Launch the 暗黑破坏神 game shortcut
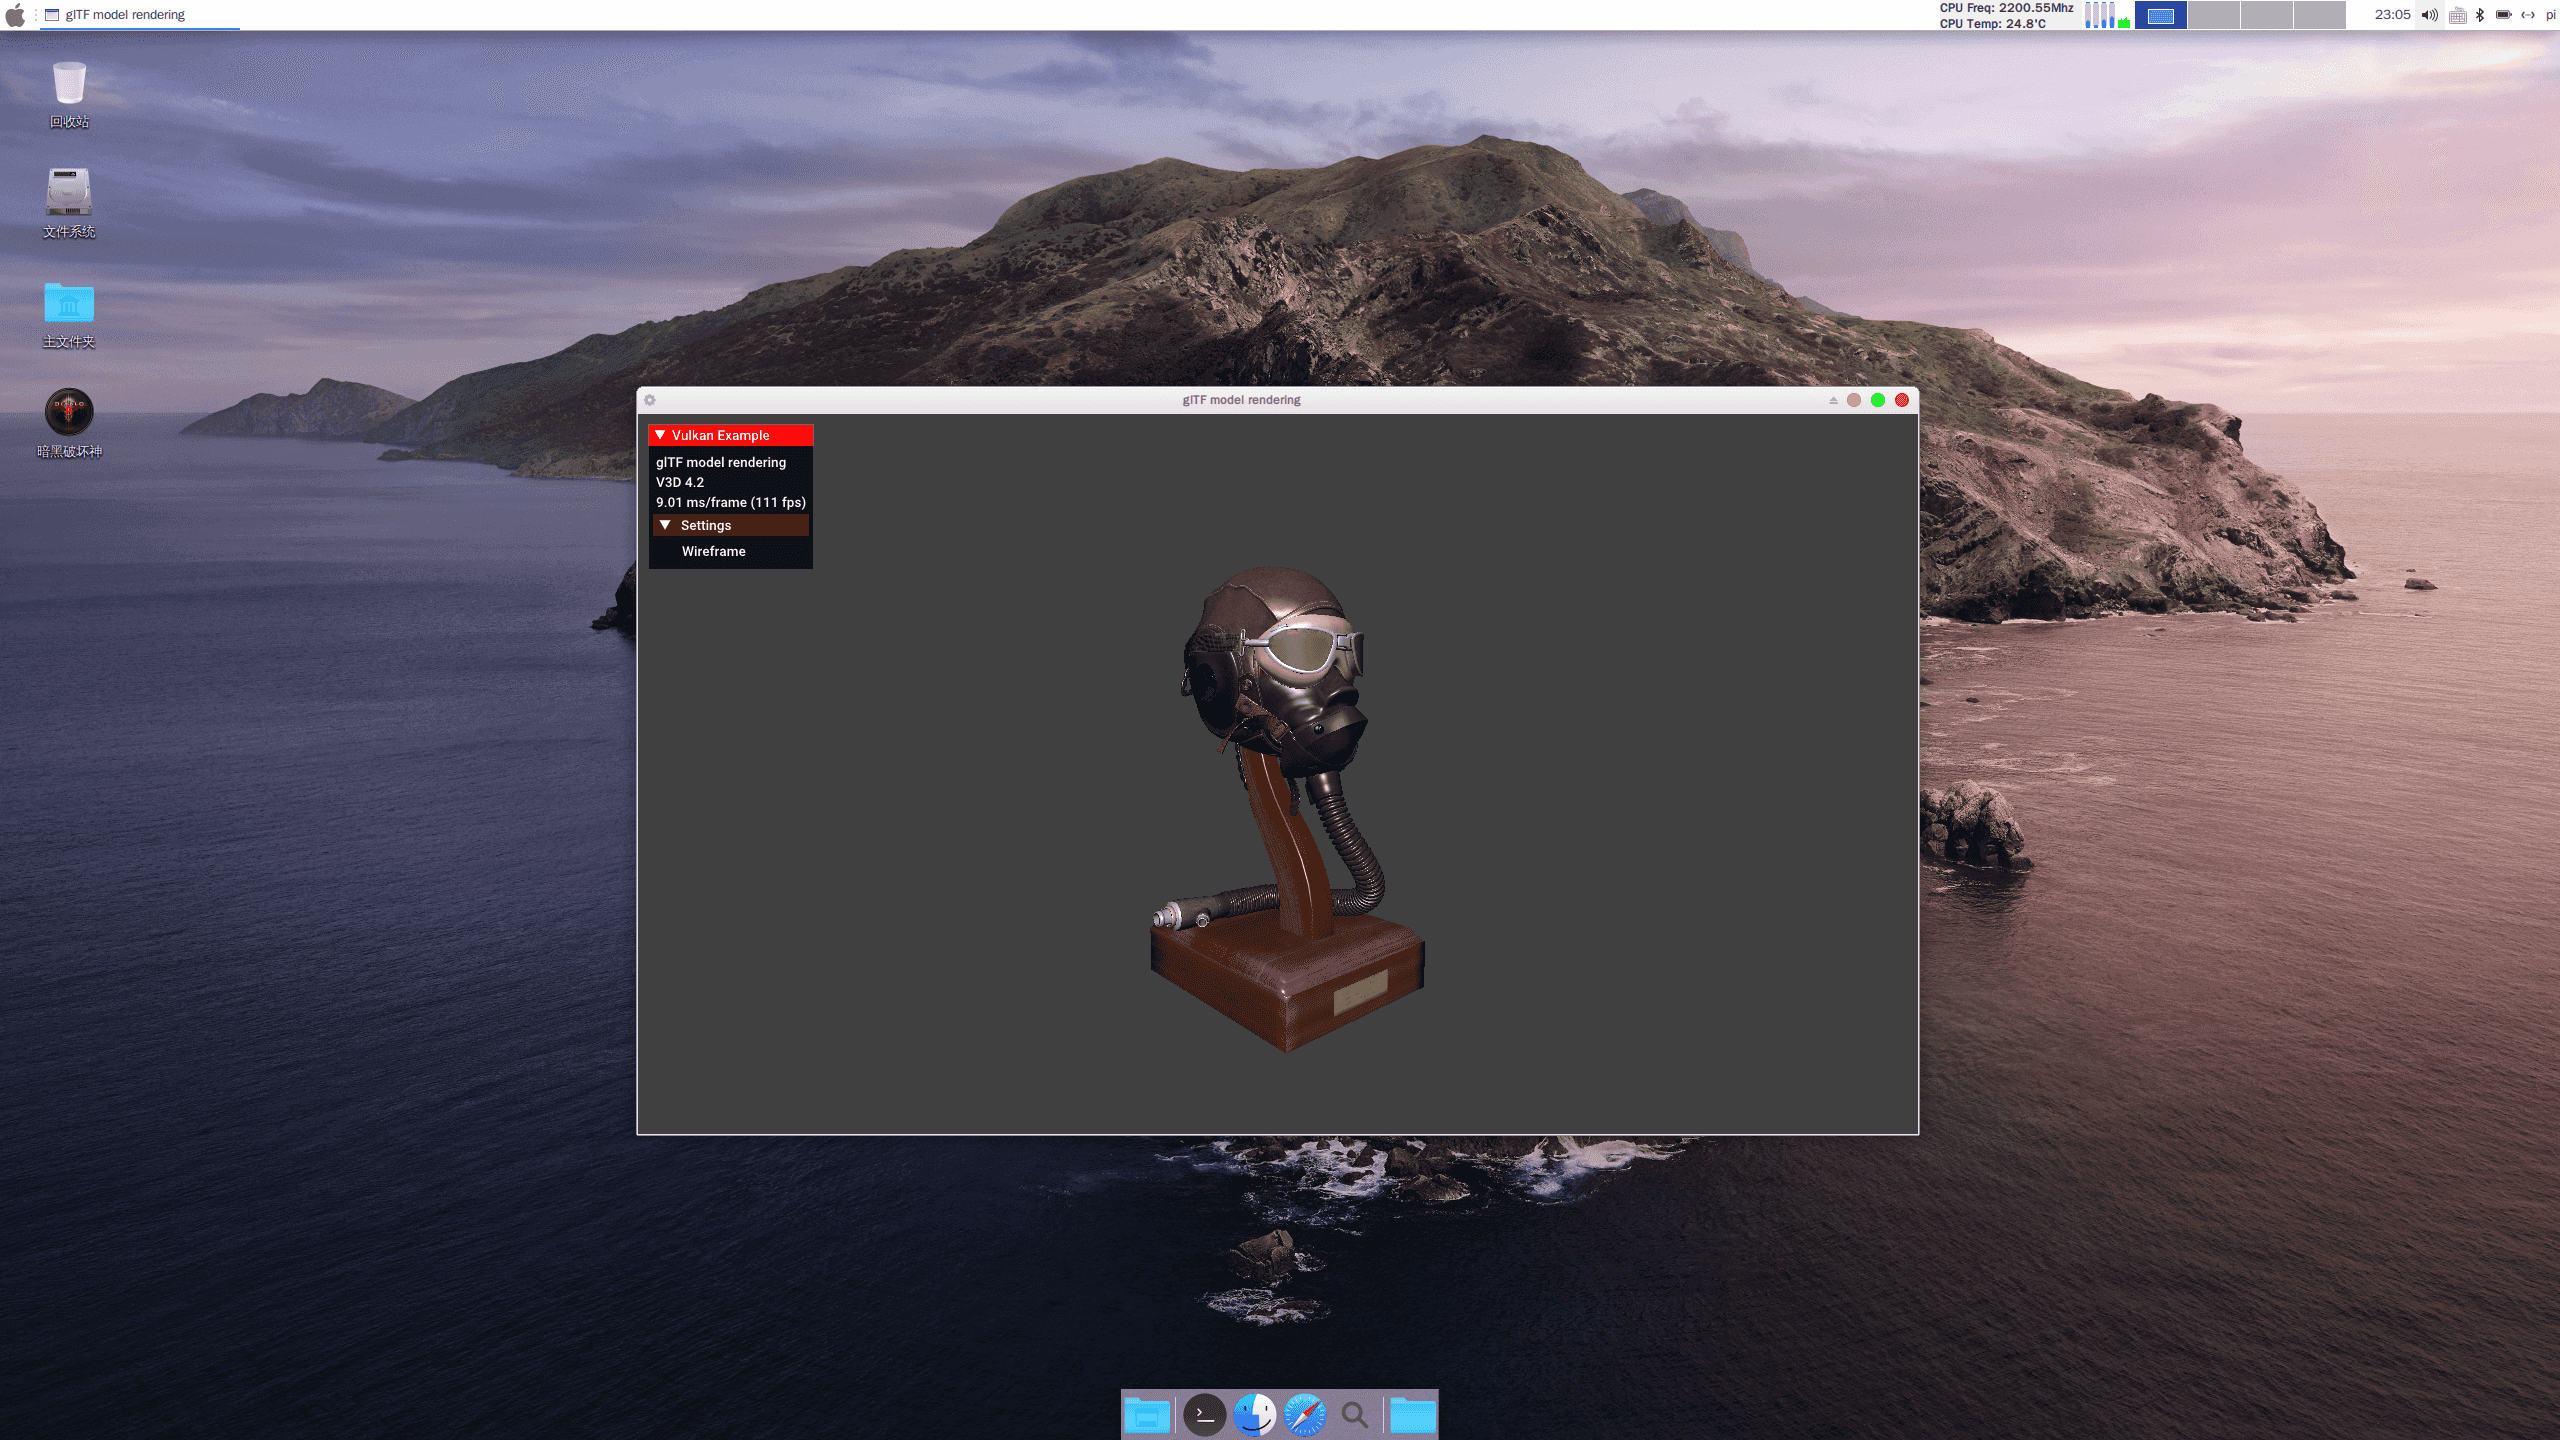The width and height of the screenshot is (2560, 1440). (69, 412)
